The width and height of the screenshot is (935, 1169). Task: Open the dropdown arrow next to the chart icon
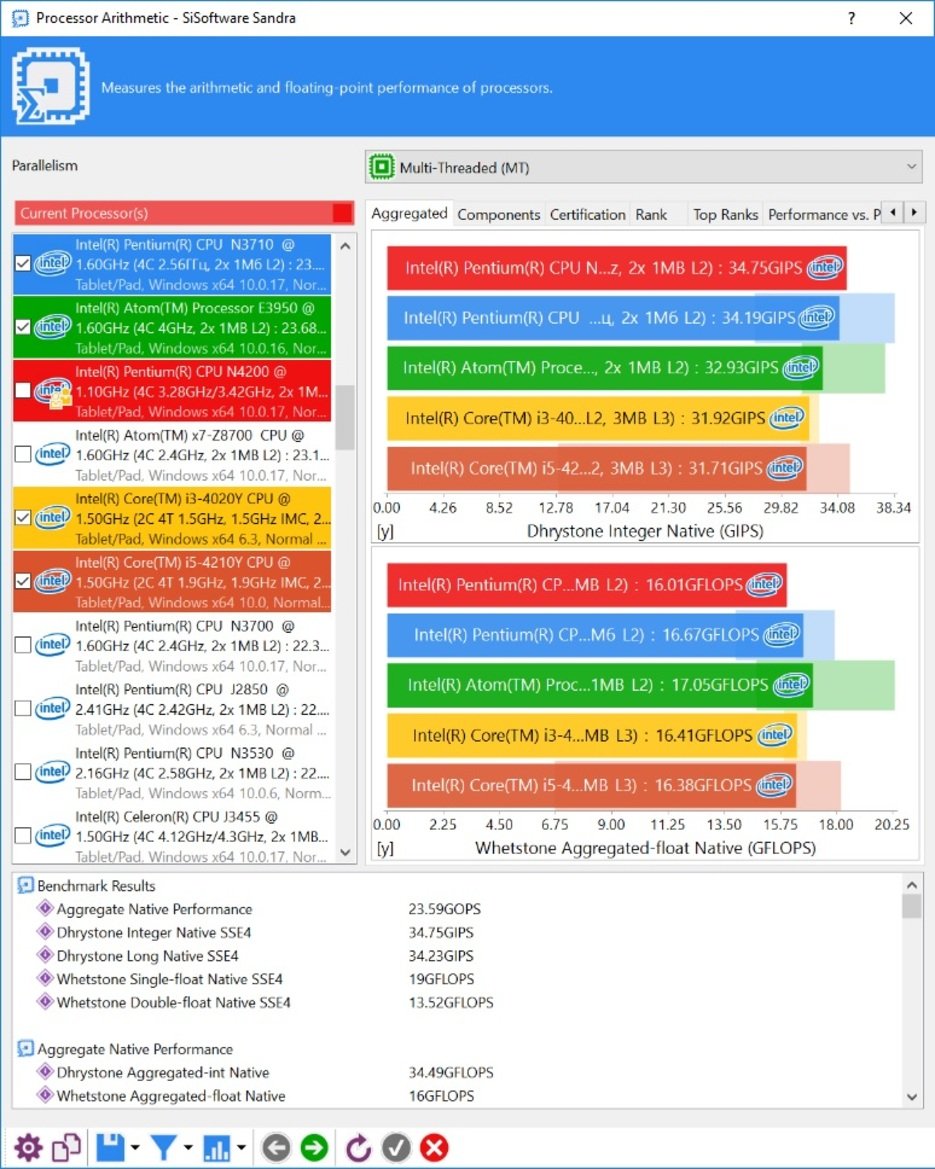click(x=242, y=1148)
